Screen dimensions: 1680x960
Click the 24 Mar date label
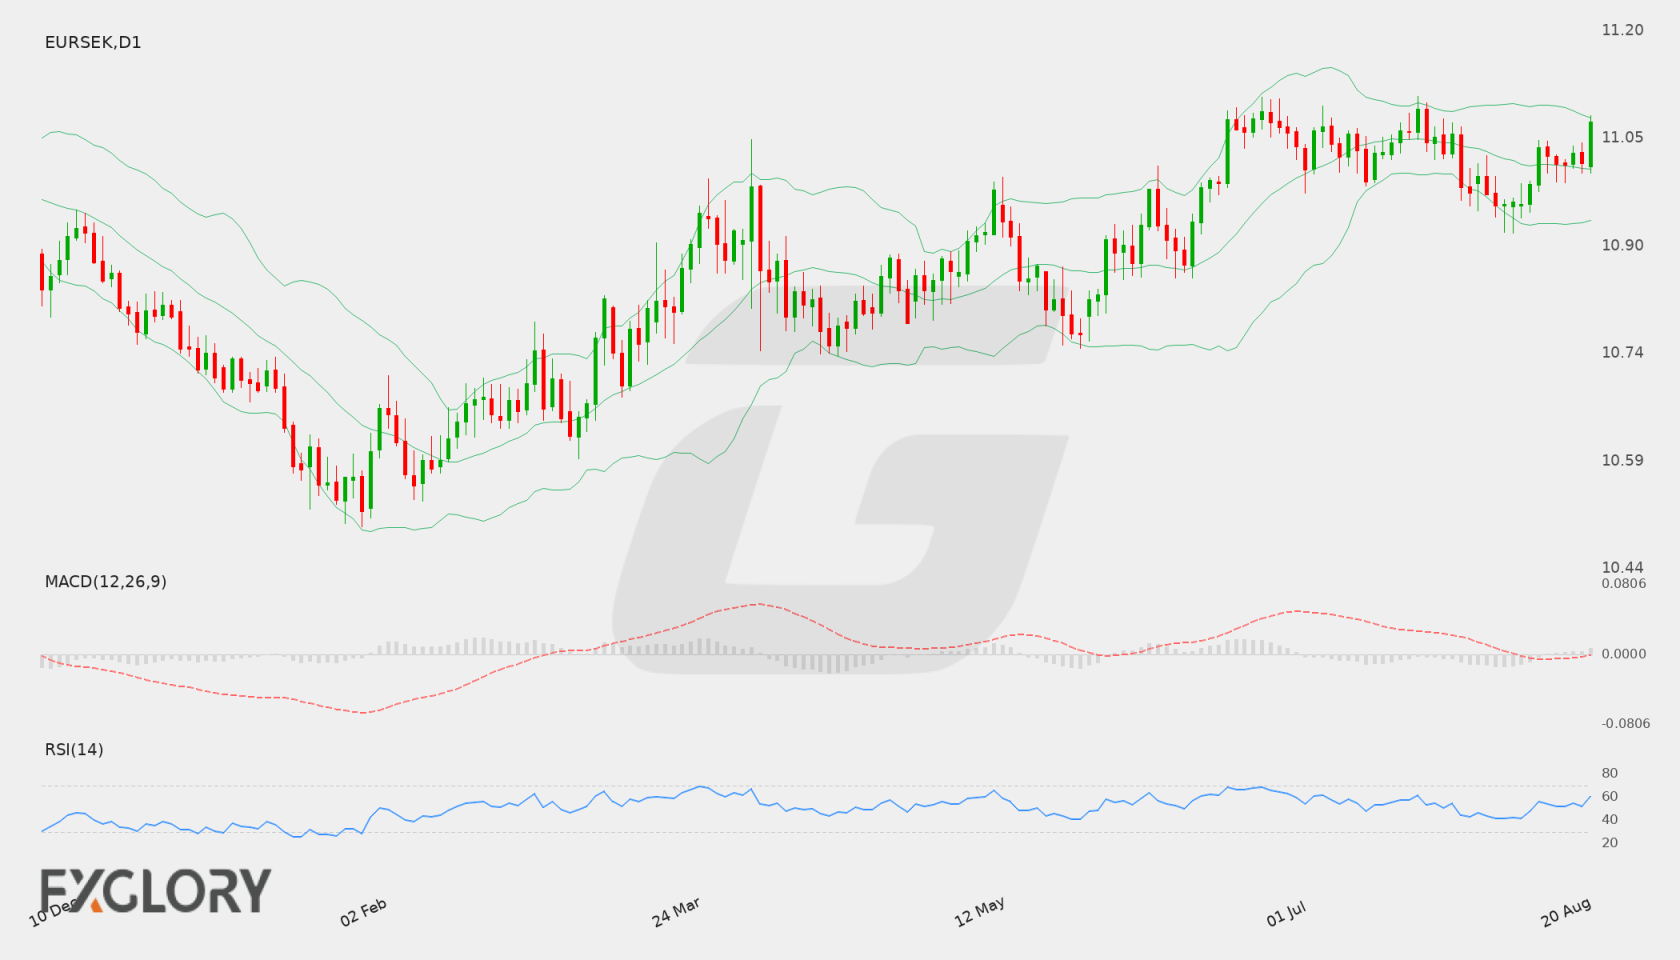point(676,912)
